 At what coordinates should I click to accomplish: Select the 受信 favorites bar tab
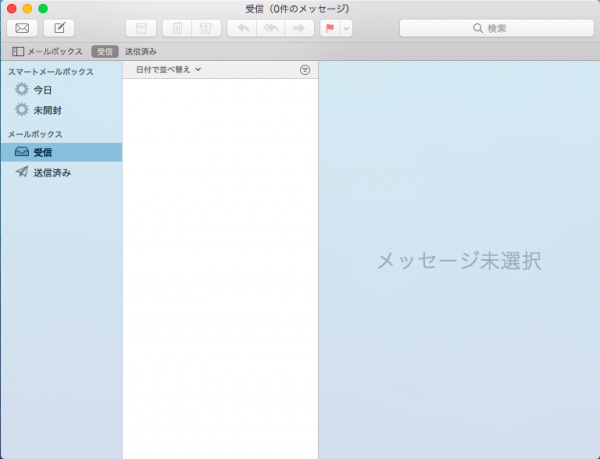click(x=105, y=51)
